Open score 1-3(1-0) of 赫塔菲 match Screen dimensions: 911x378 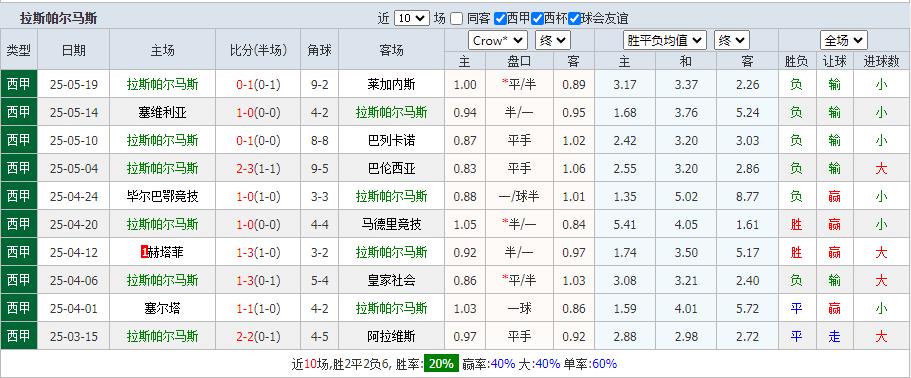[258, 252]
